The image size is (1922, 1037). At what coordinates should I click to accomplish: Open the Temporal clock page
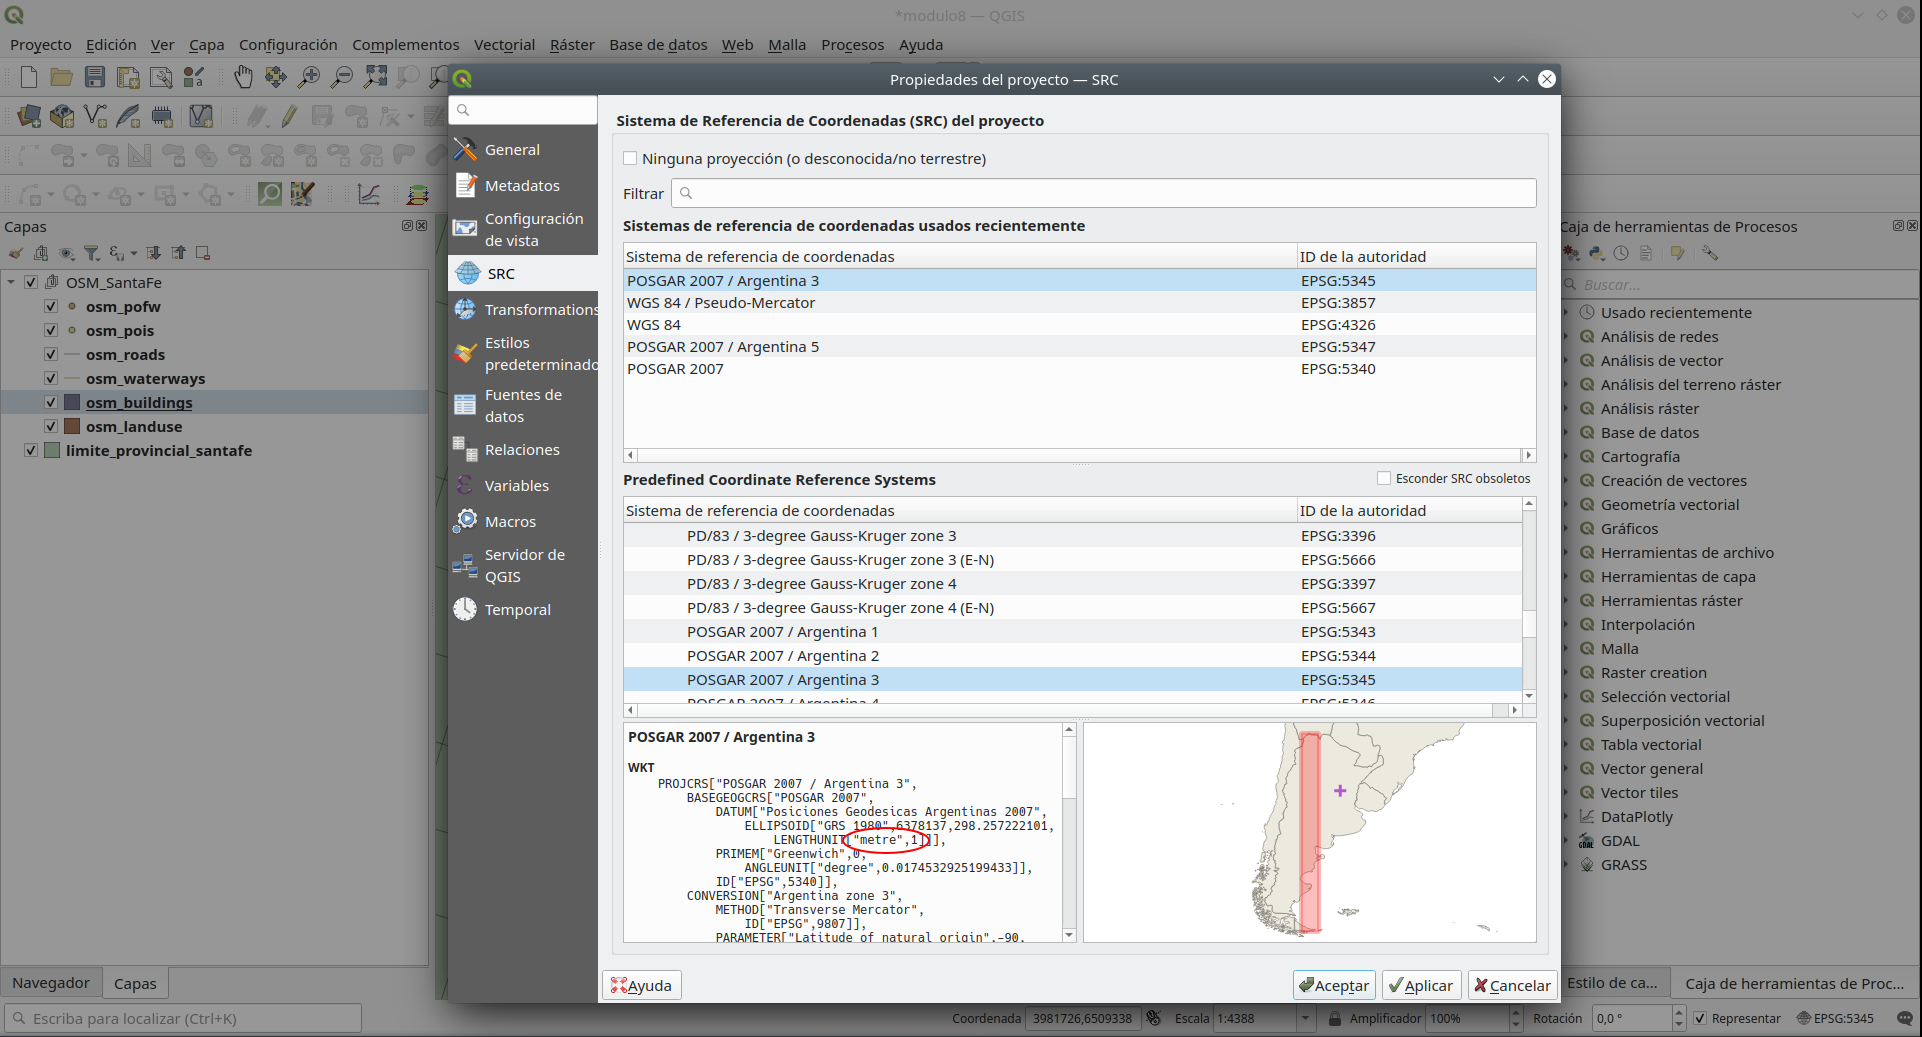[465, 609]
